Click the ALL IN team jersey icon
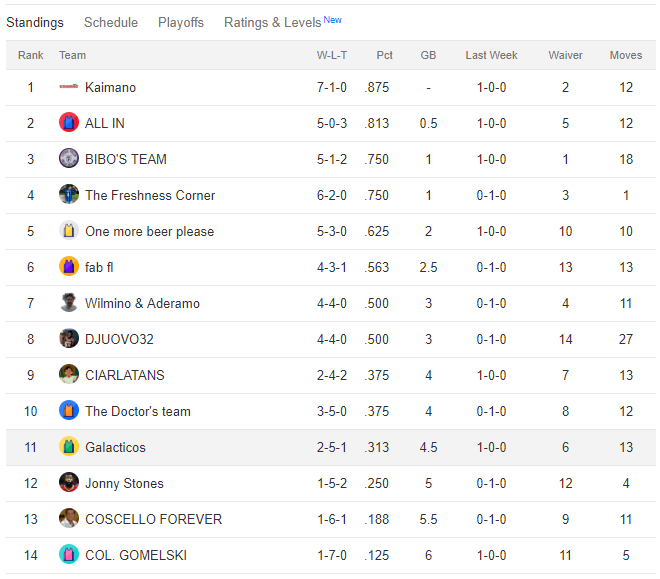Image resolution: width=660 pixels, height=579 pixels. [68, 123]
